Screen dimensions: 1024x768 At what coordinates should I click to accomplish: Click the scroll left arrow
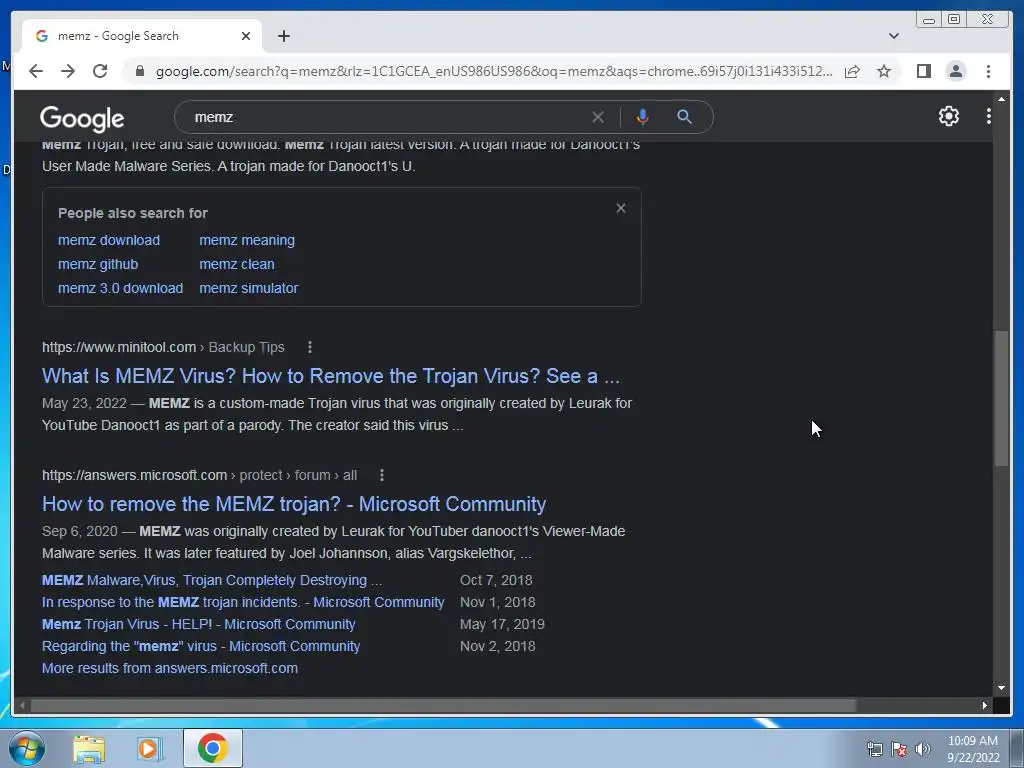coord(22,705)
